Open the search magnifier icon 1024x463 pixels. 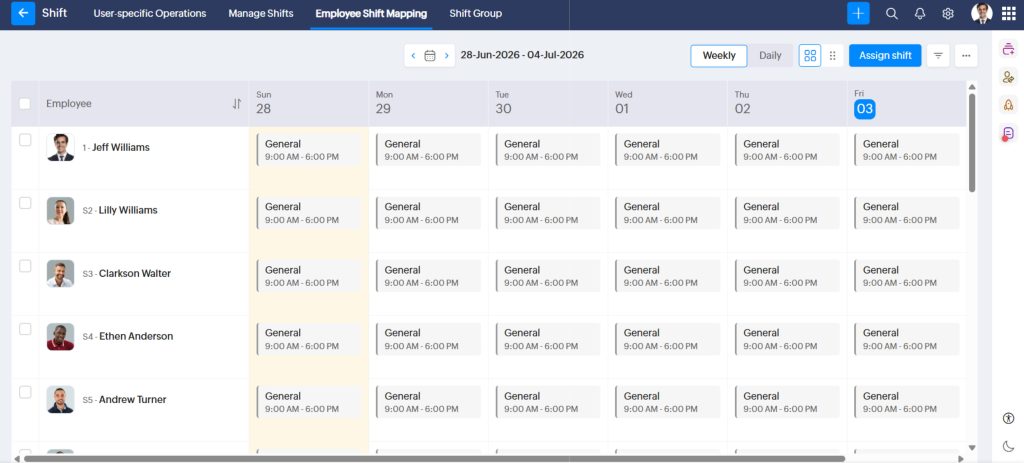(891, 14)
